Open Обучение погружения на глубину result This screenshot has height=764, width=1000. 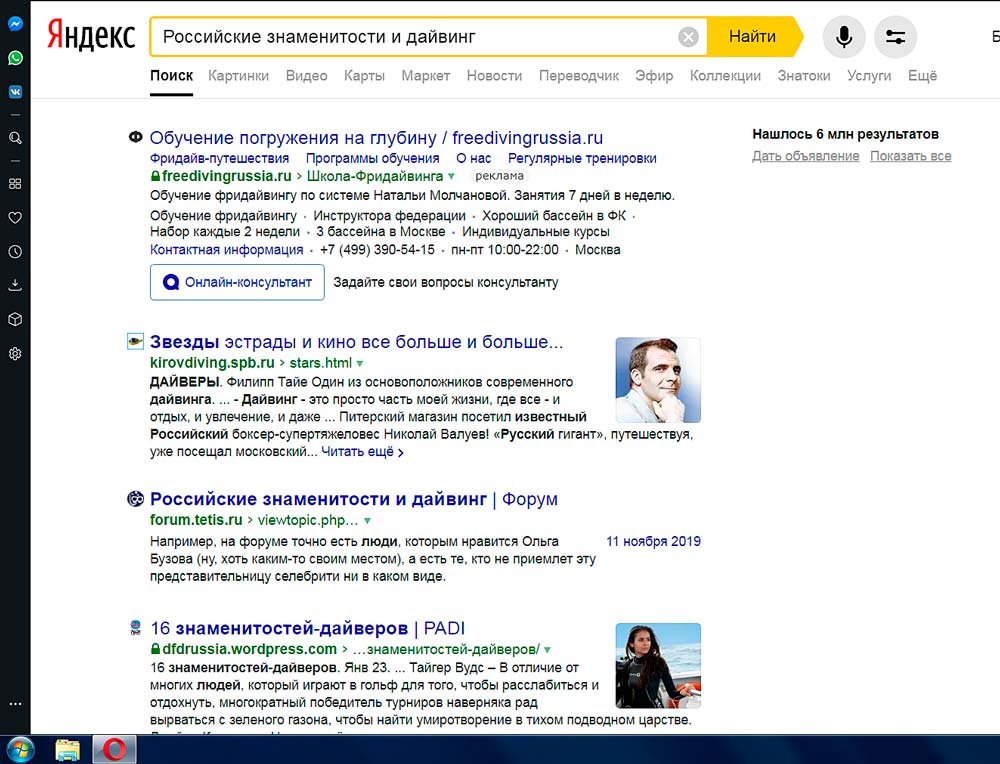pos(376,138)
